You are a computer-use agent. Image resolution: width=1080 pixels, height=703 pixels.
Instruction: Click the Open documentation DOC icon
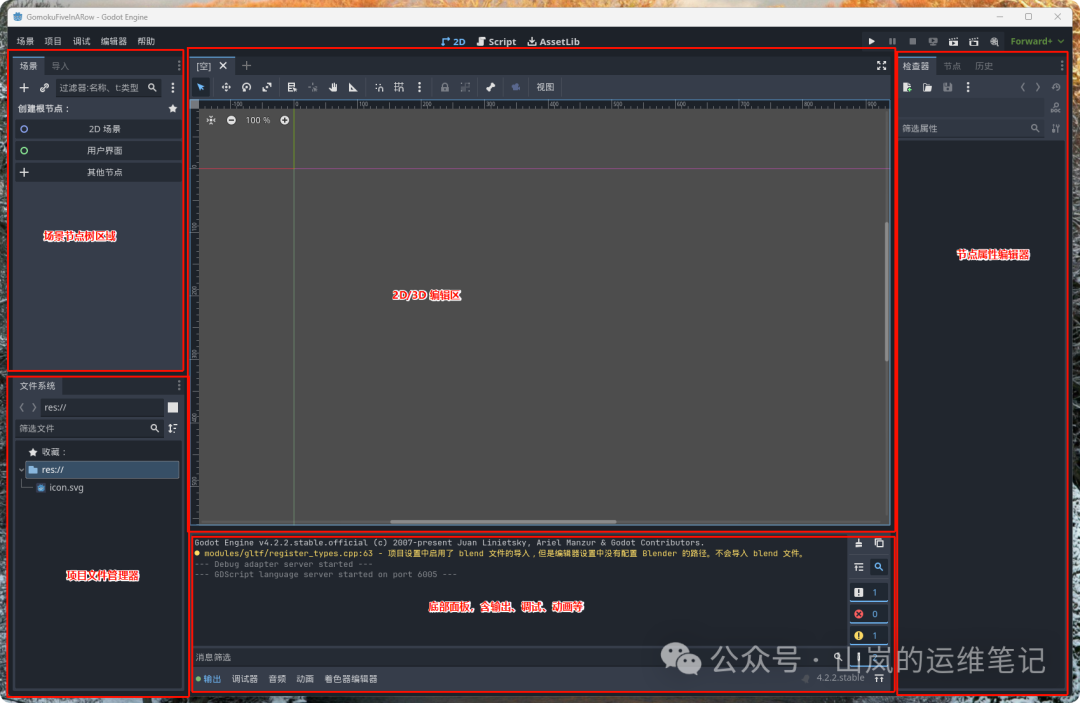(x=1055, y=107)
